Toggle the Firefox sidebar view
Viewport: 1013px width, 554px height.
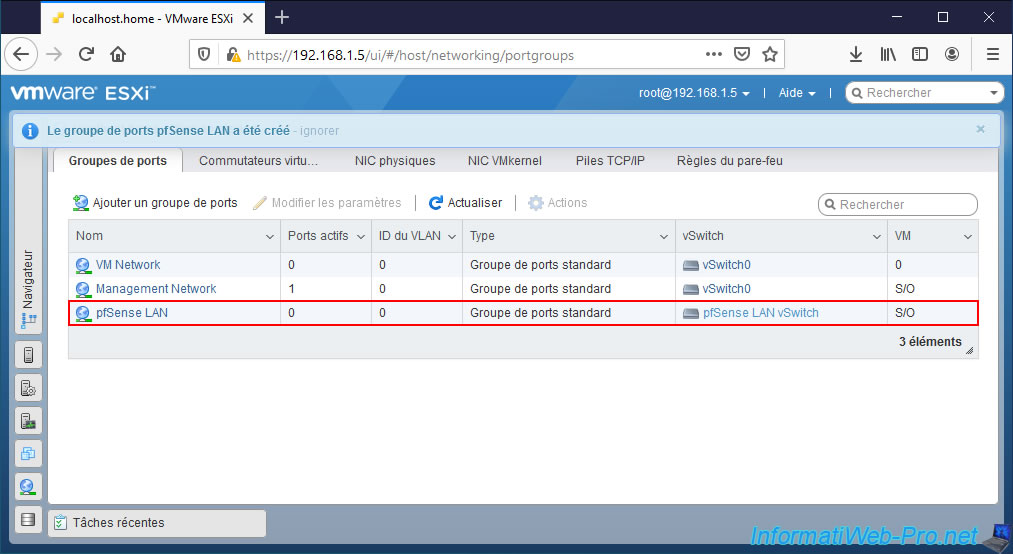tap(920, 54)
